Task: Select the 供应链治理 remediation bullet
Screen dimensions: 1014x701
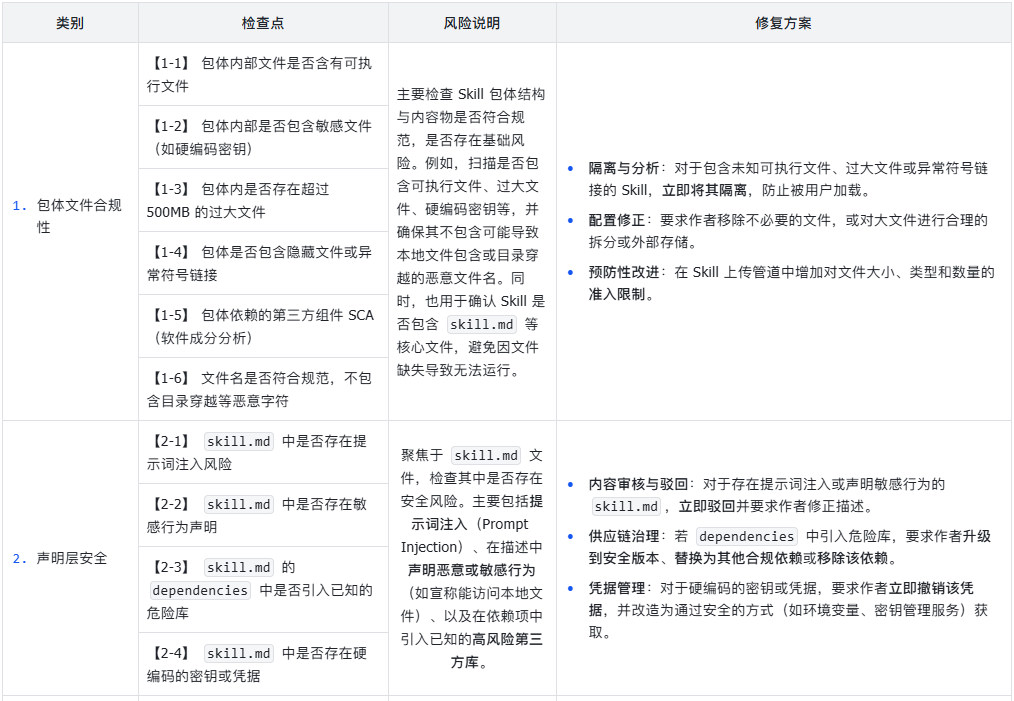Action: [x=788, y=547]
